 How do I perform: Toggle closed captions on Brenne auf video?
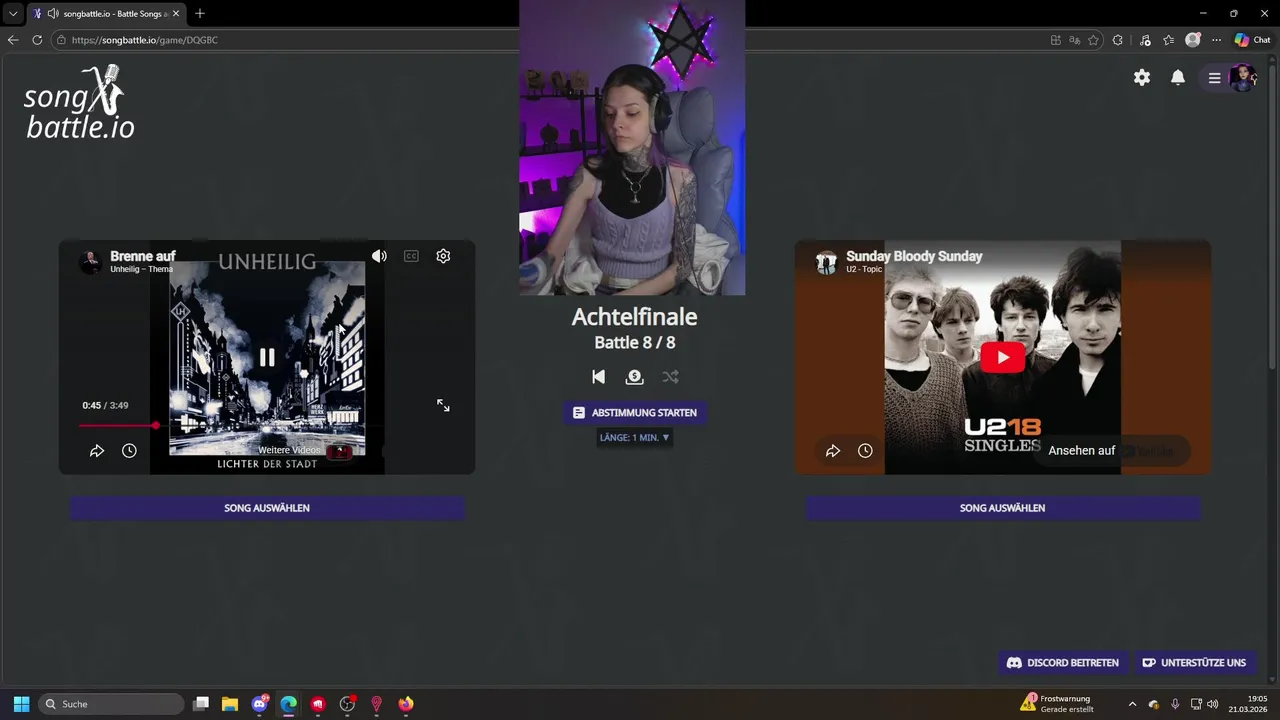tap(411, 256)
